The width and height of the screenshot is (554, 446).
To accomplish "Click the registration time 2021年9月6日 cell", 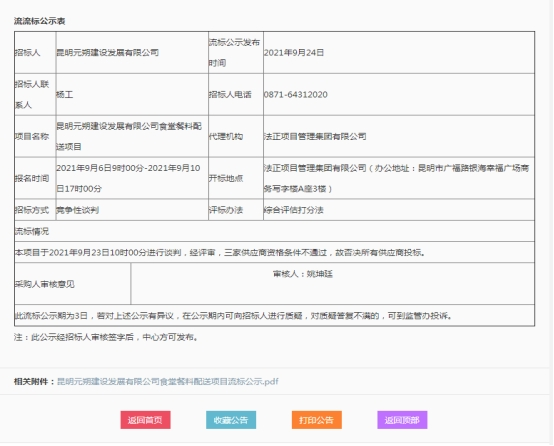I will [x=132, y=178].
